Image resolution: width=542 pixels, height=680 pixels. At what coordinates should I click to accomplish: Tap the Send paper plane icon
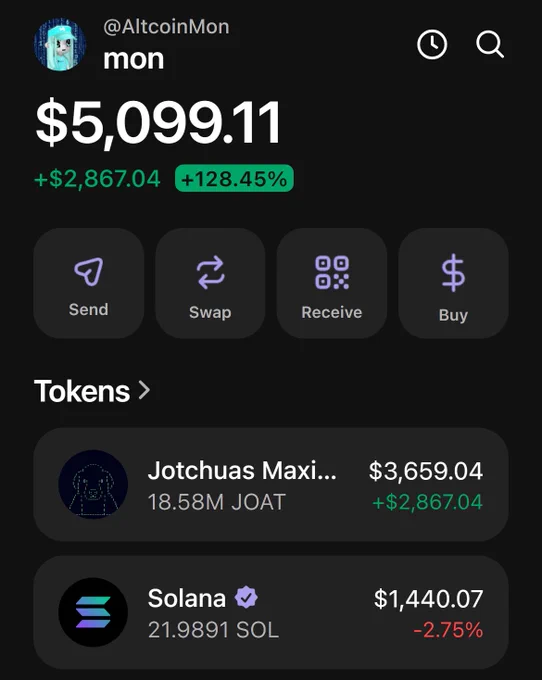[89, 271]
